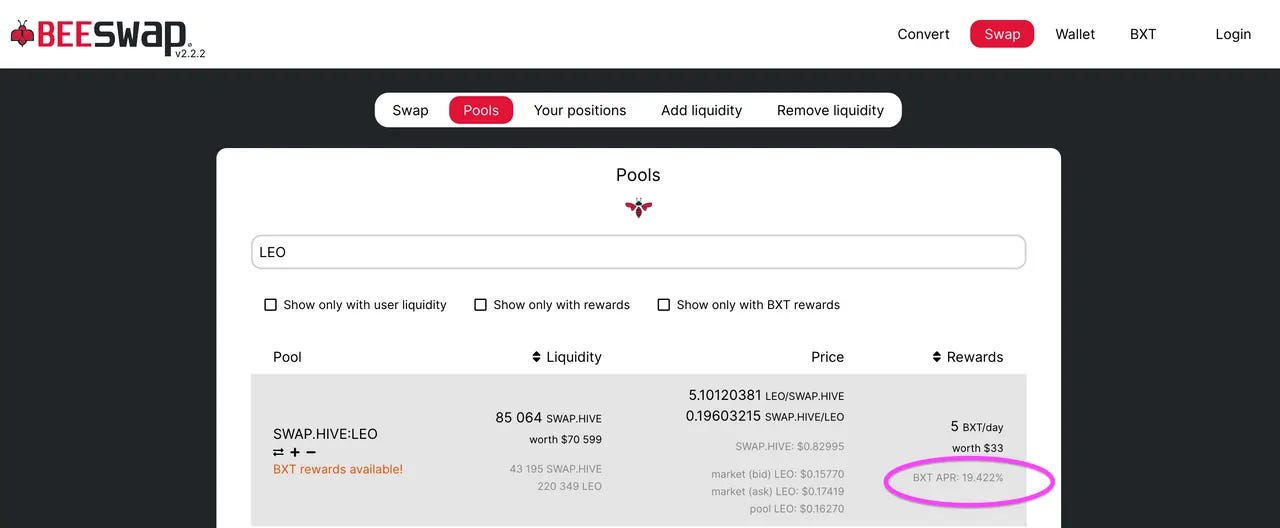The image size is (1280, 528).
Task: Open the Convert page in header
Action: (x=923, y=34)
